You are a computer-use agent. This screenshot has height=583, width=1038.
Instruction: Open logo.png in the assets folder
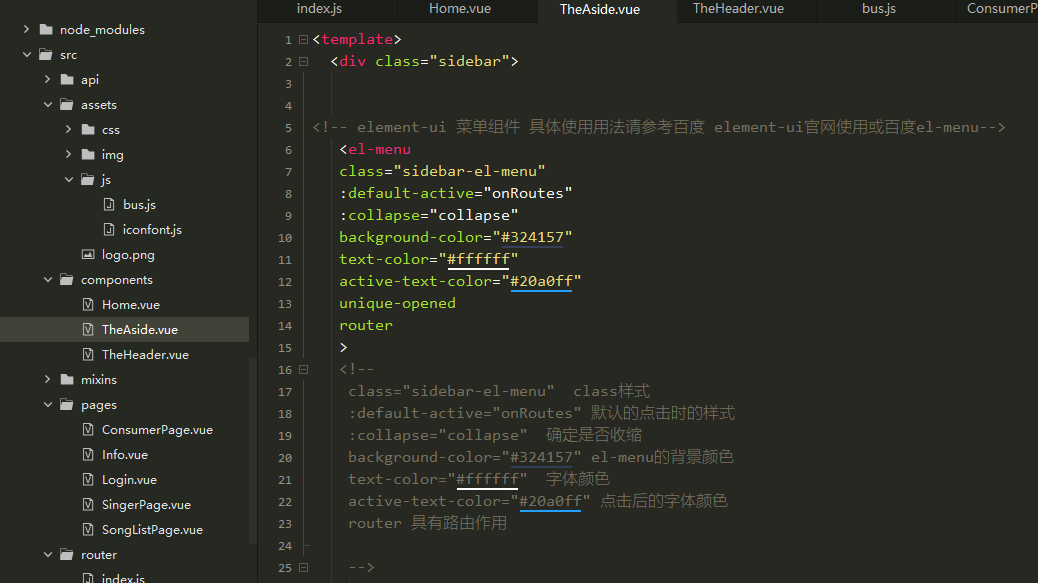pos(128,255)
